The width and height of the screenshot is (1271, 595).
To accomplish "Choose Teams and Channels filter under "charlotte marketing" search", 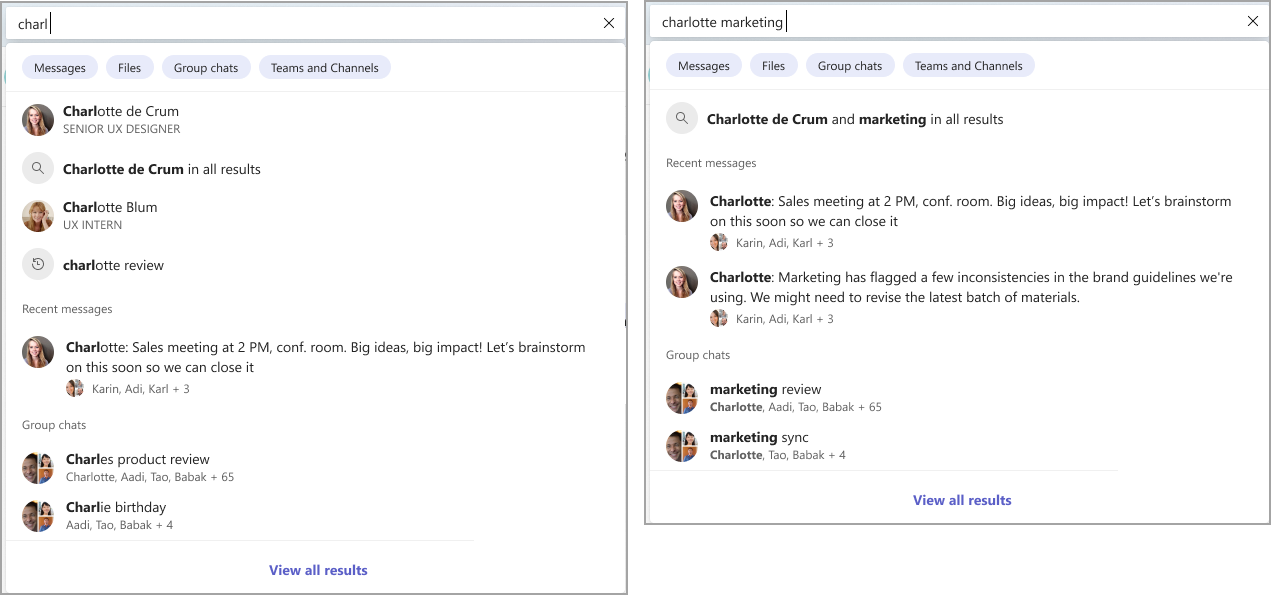I will [x=968, y=66].
